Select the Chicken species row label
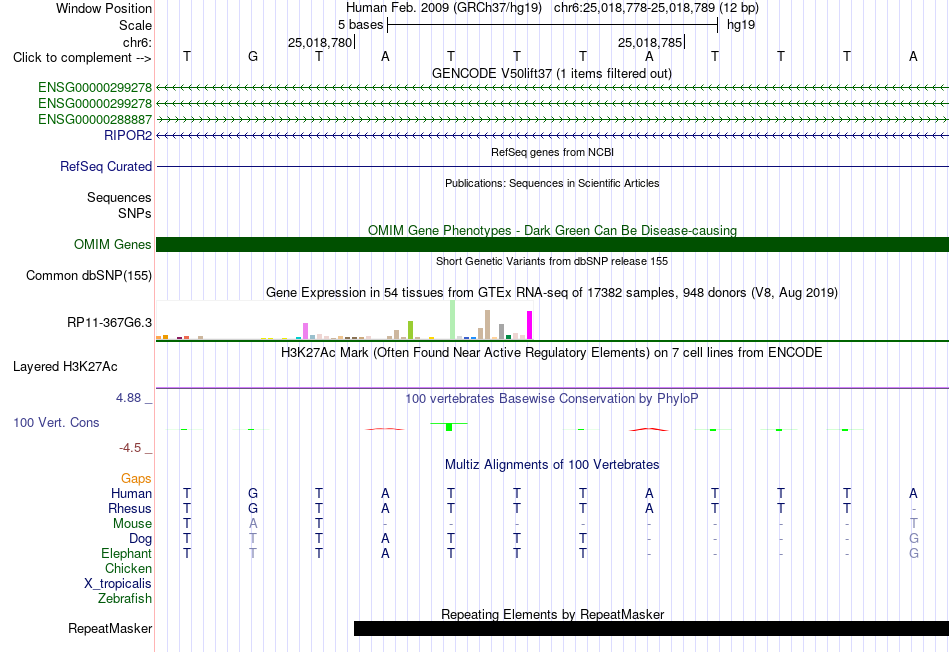The image size is (950, 652). [128, 568]
